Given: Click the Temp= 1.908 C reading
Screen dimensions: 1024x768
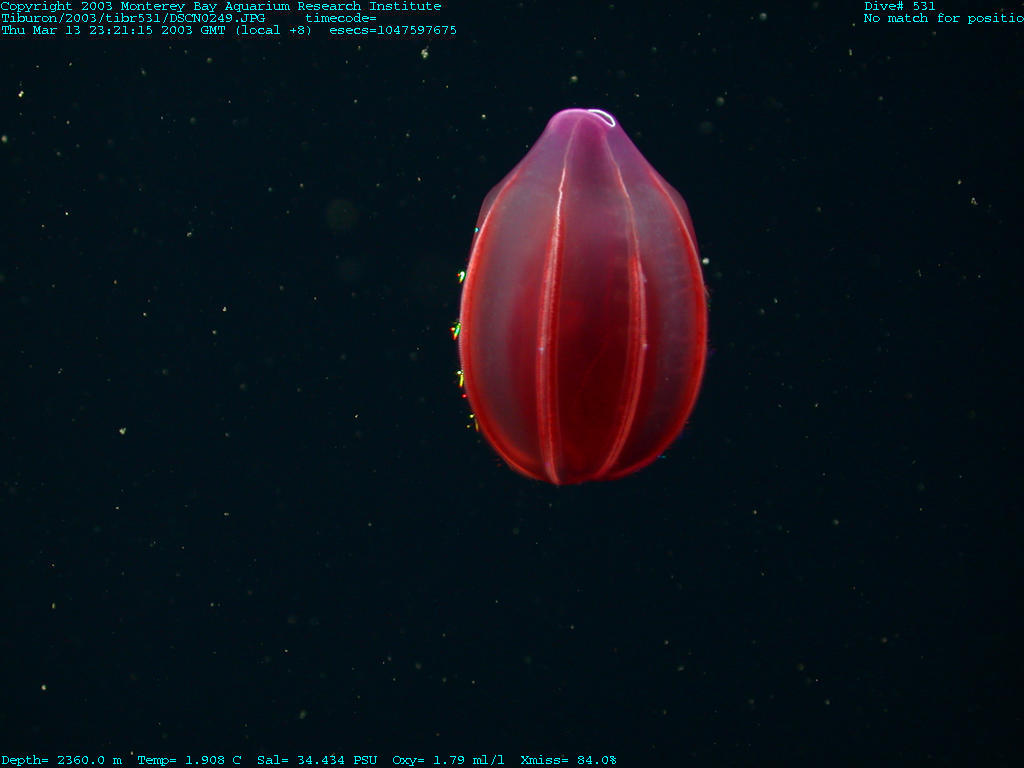Looking at the screenshot, I should pos(189,760).
